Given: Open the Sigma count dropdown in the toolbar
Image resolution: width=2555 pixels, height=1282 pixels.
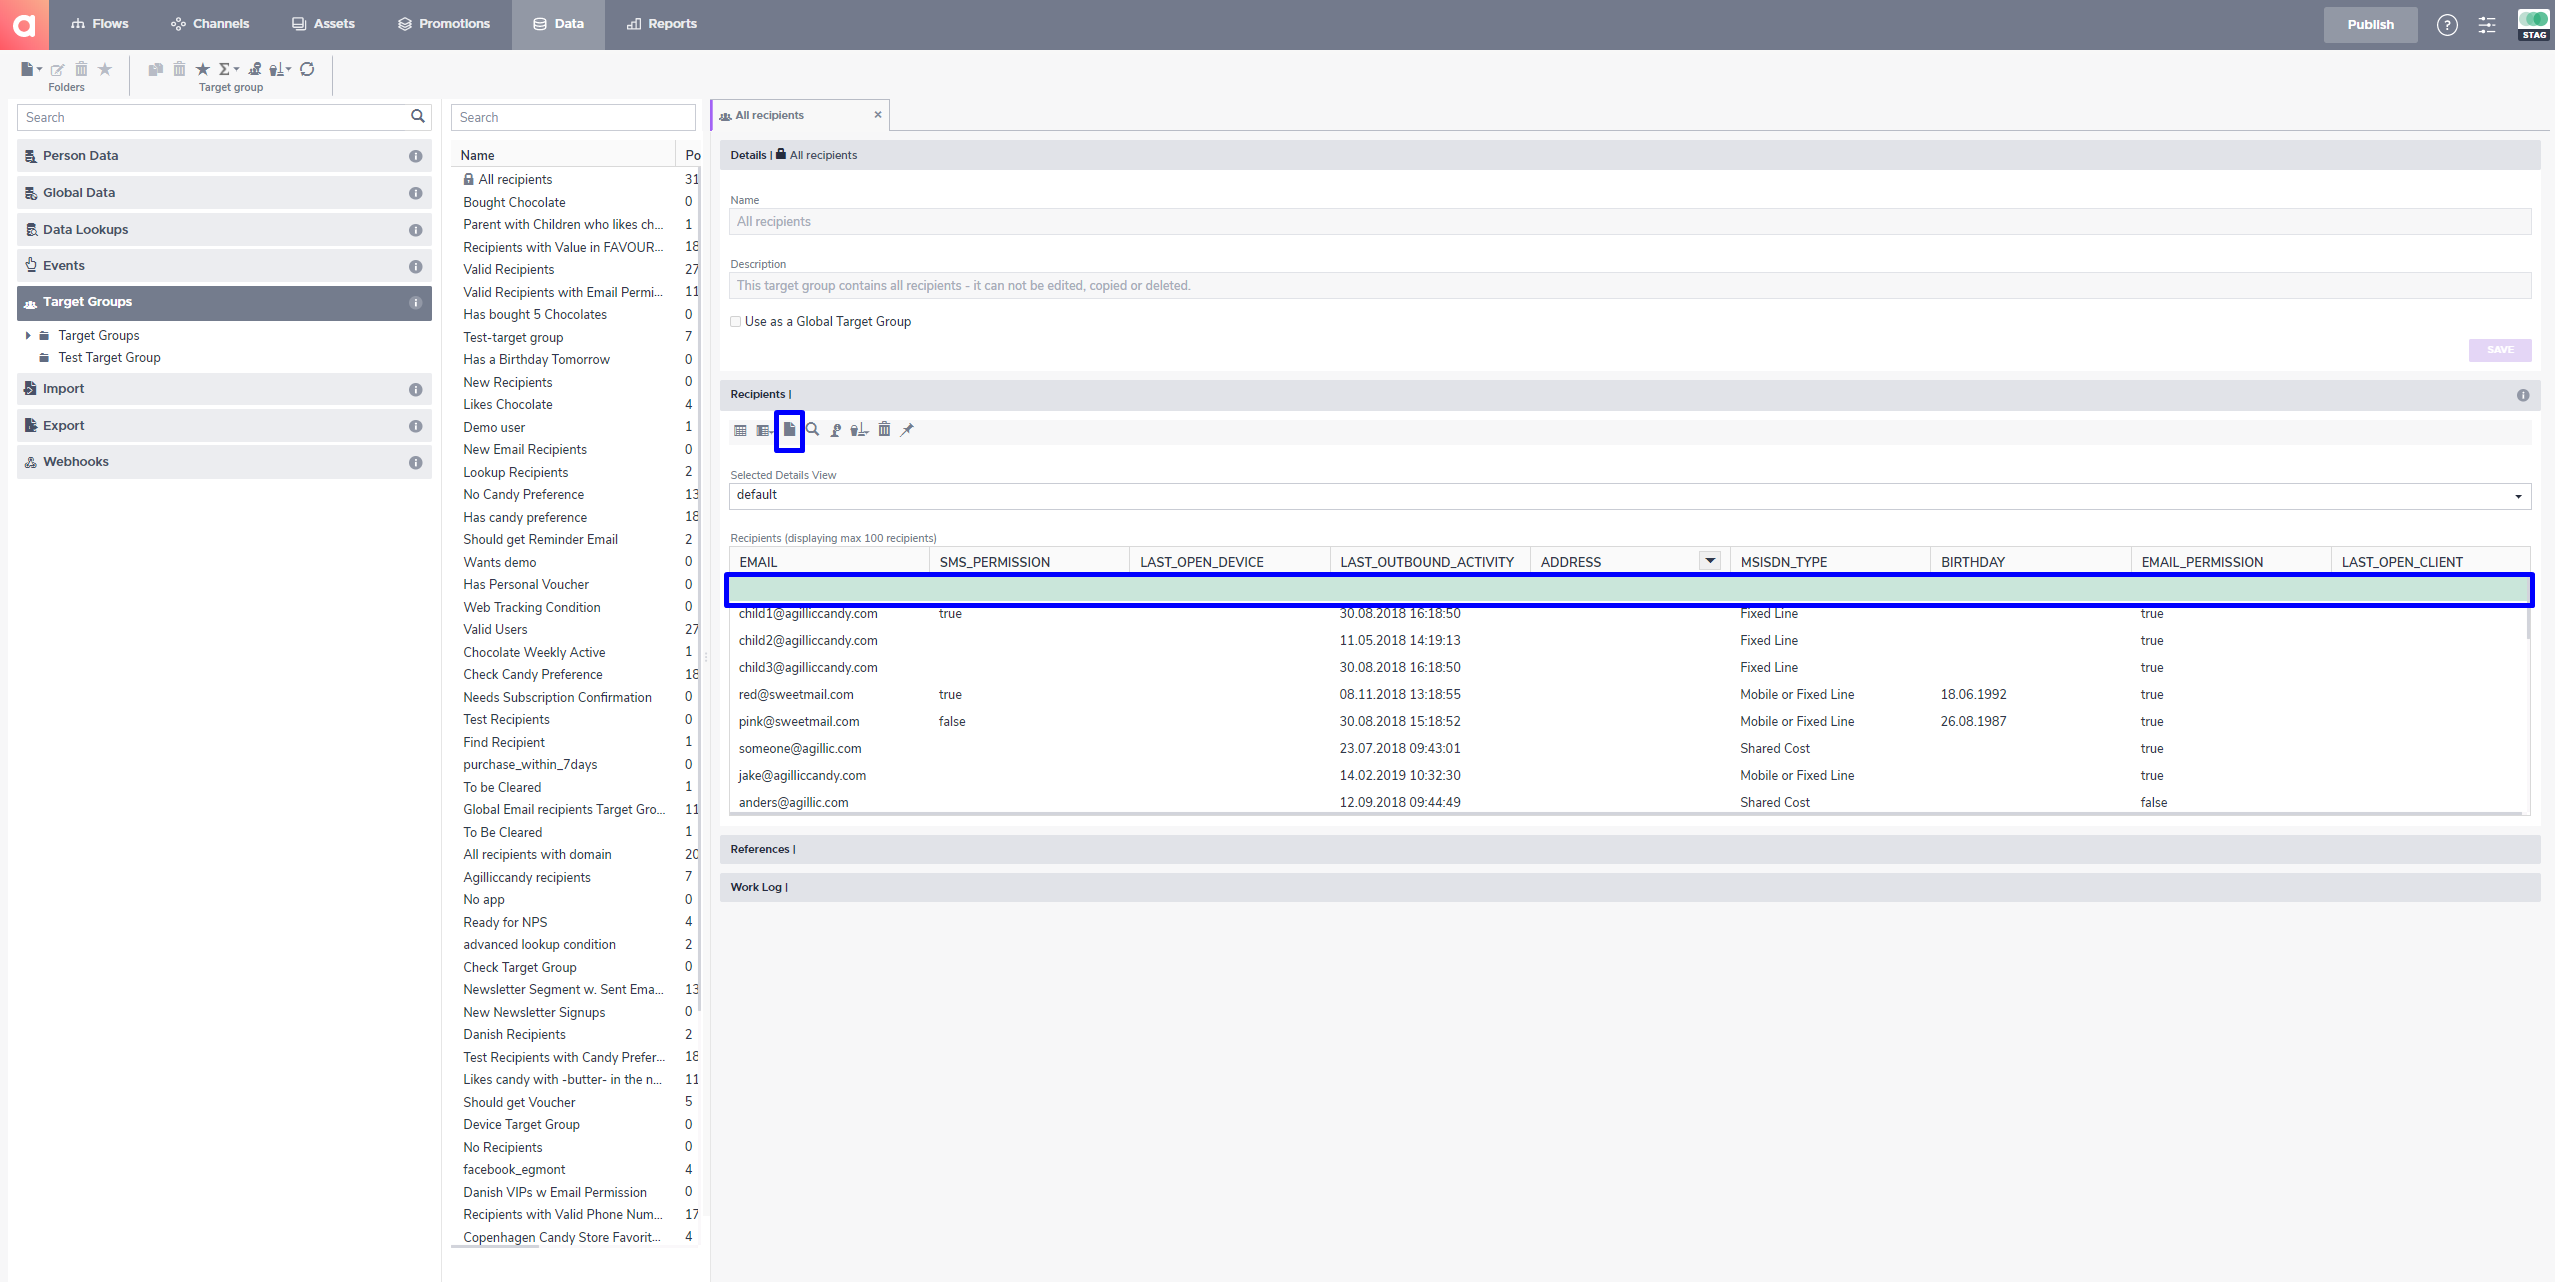Looking at the screenshot, I should click(229, 69).
